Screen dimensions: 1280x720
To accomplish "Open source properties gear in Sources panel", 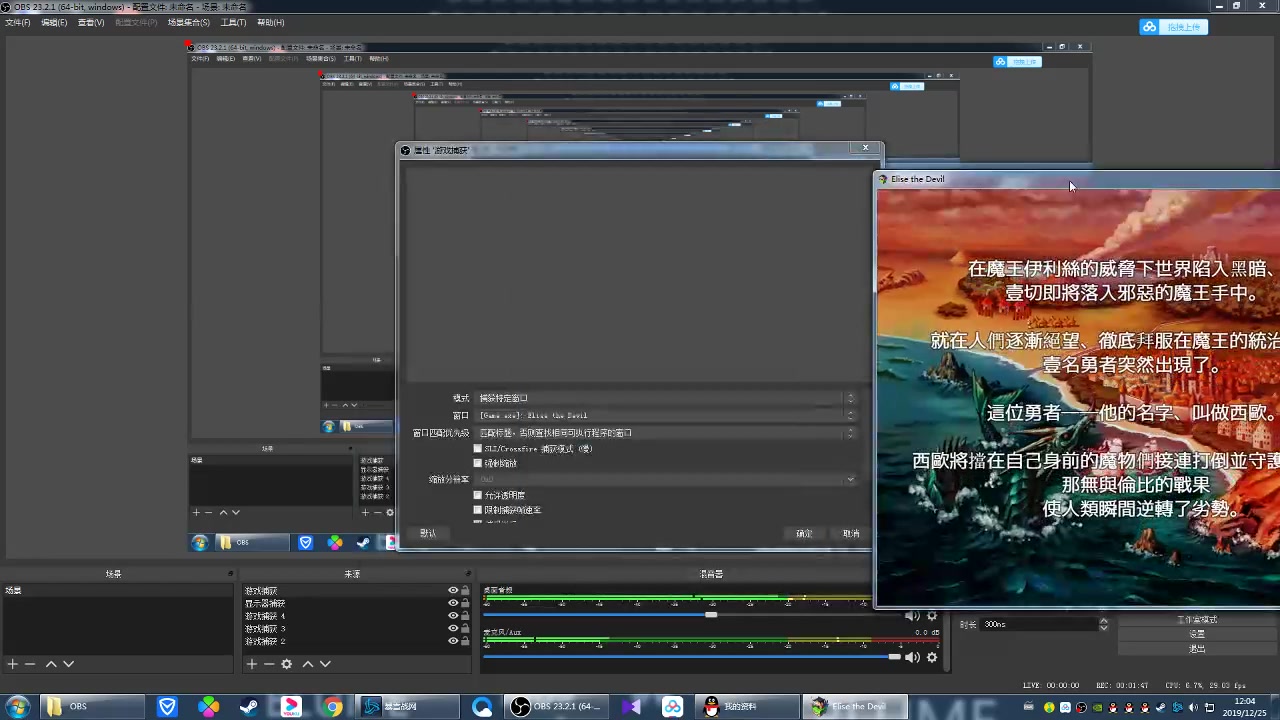I will (287, 664).
